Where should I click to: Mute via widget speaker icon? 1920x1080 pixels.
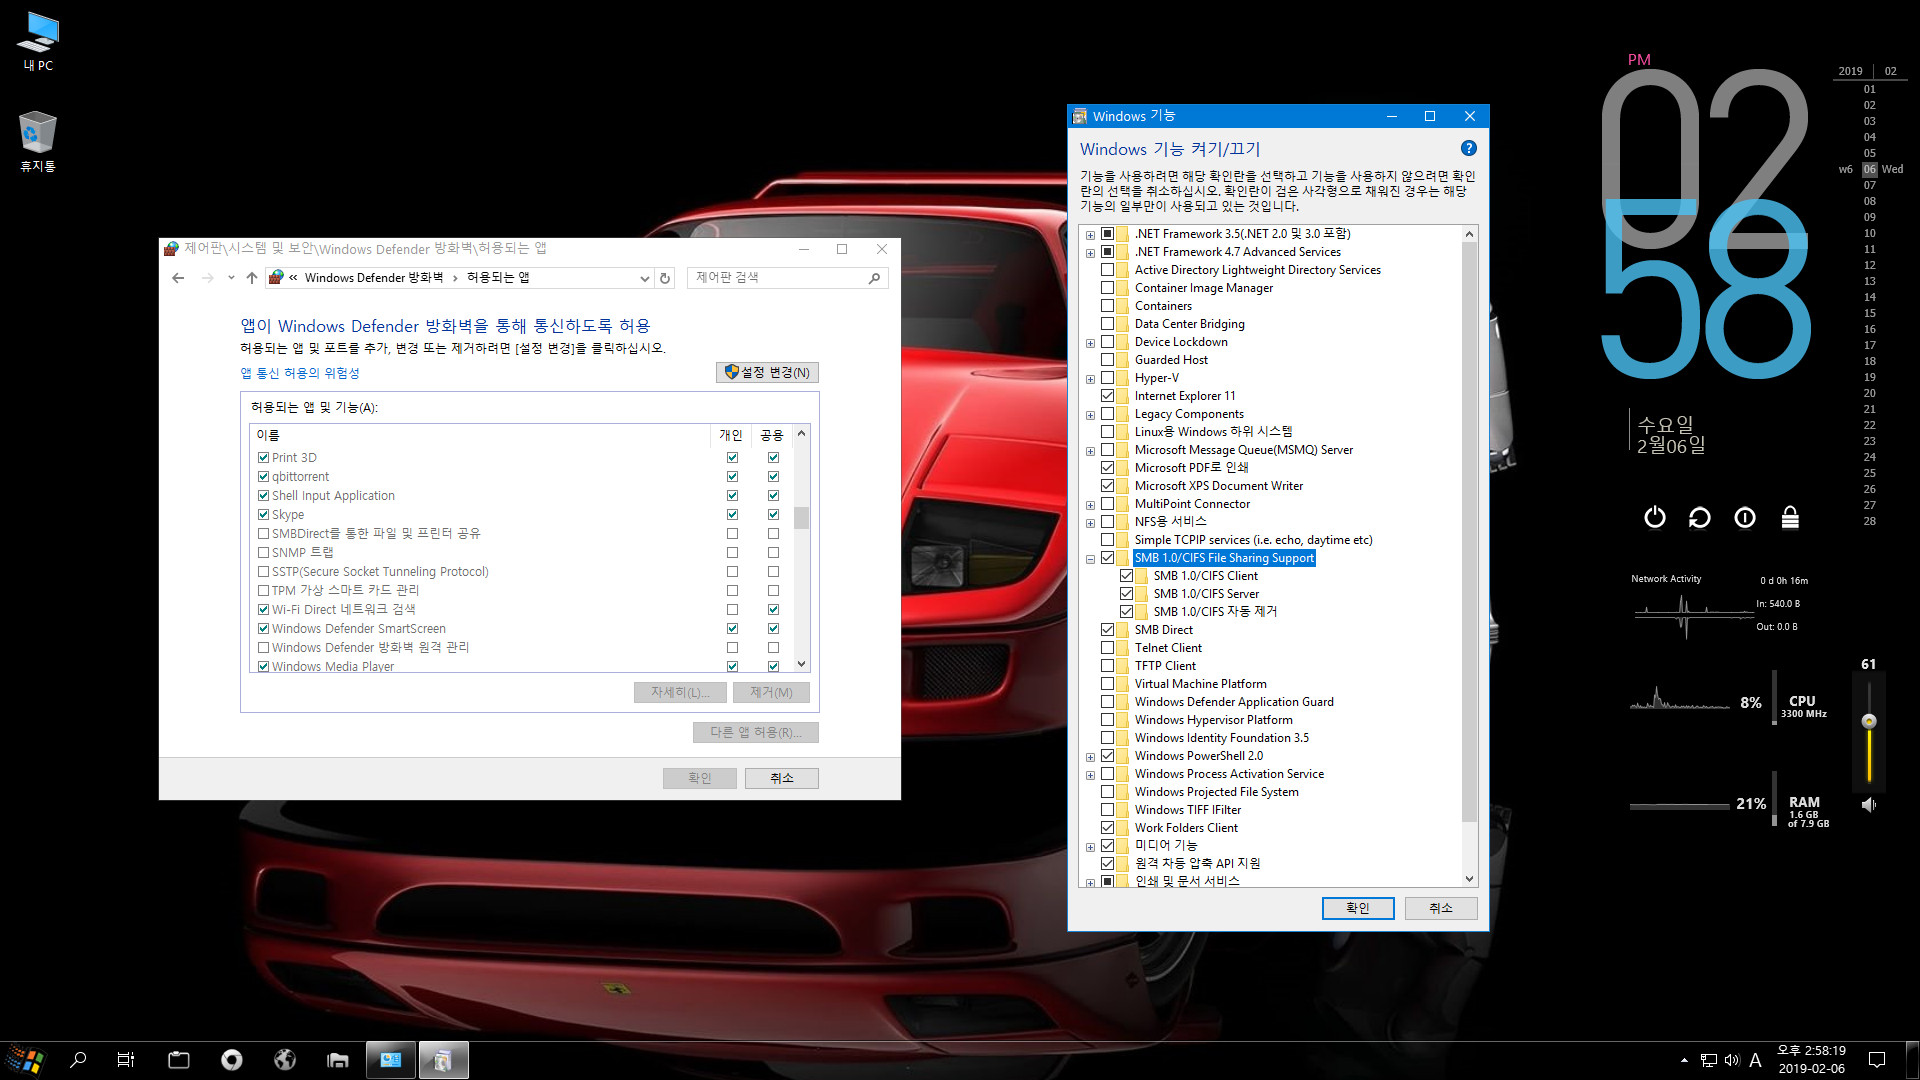pos(1868,804)
